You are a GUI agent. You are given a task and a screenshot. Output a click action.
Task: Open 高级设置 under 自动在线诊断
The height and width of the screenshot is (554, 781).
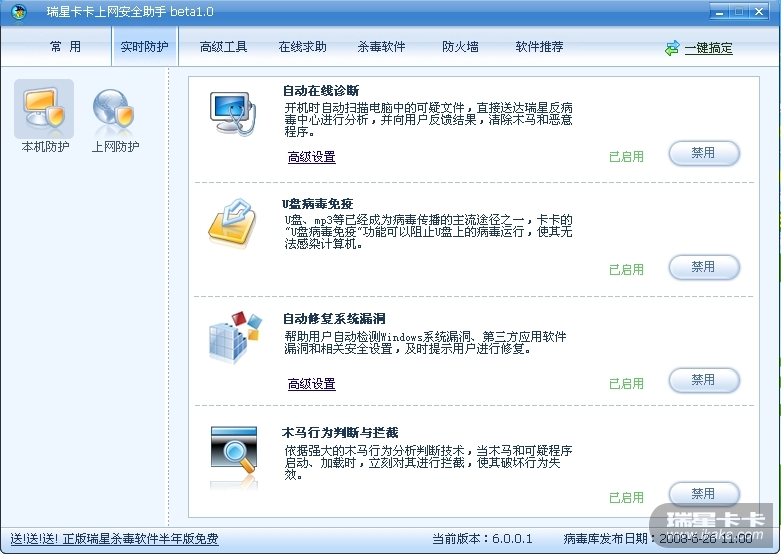click(312, 157)
